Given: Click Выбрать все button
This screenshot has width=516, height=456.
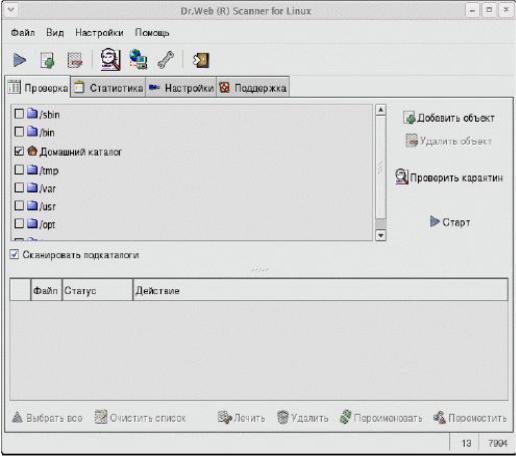Looking at the screenshot, I should (x=47, y=418).
